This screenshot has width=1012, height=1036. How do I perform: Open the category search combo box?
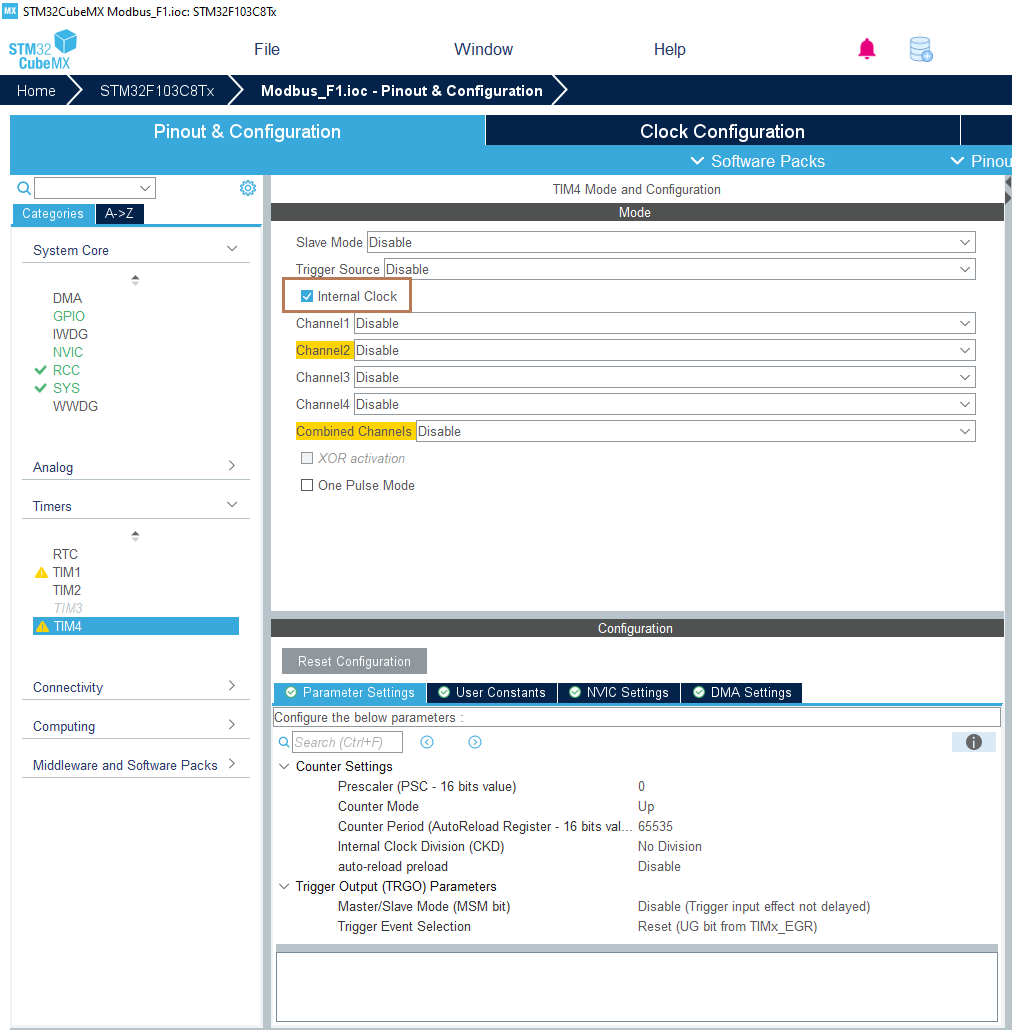95,188
